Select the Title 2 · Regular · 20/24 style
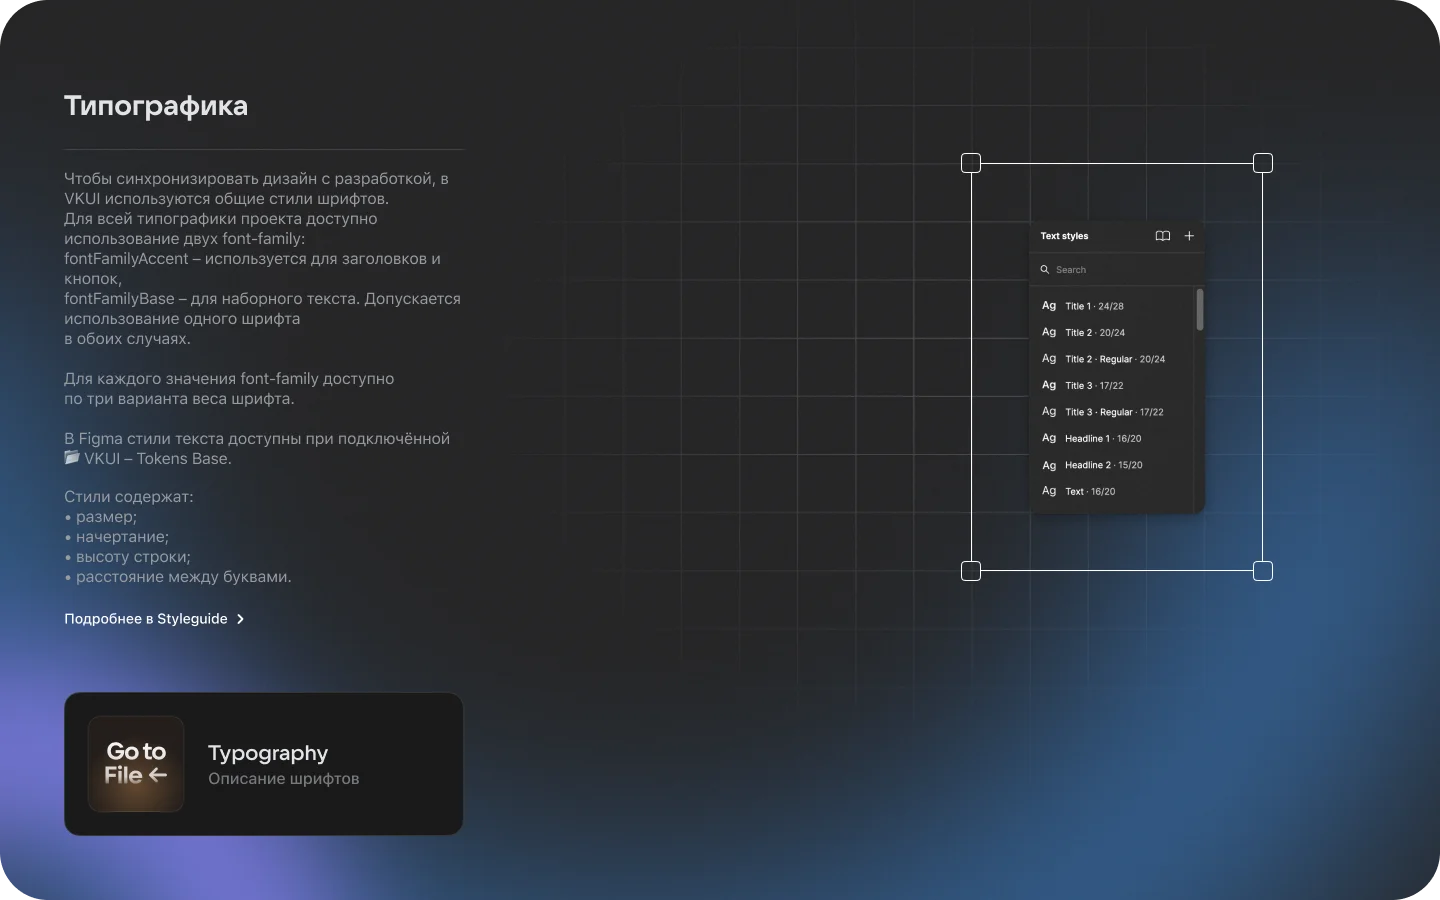The height and width of the screenshot is (900, 1440). 1115,359
